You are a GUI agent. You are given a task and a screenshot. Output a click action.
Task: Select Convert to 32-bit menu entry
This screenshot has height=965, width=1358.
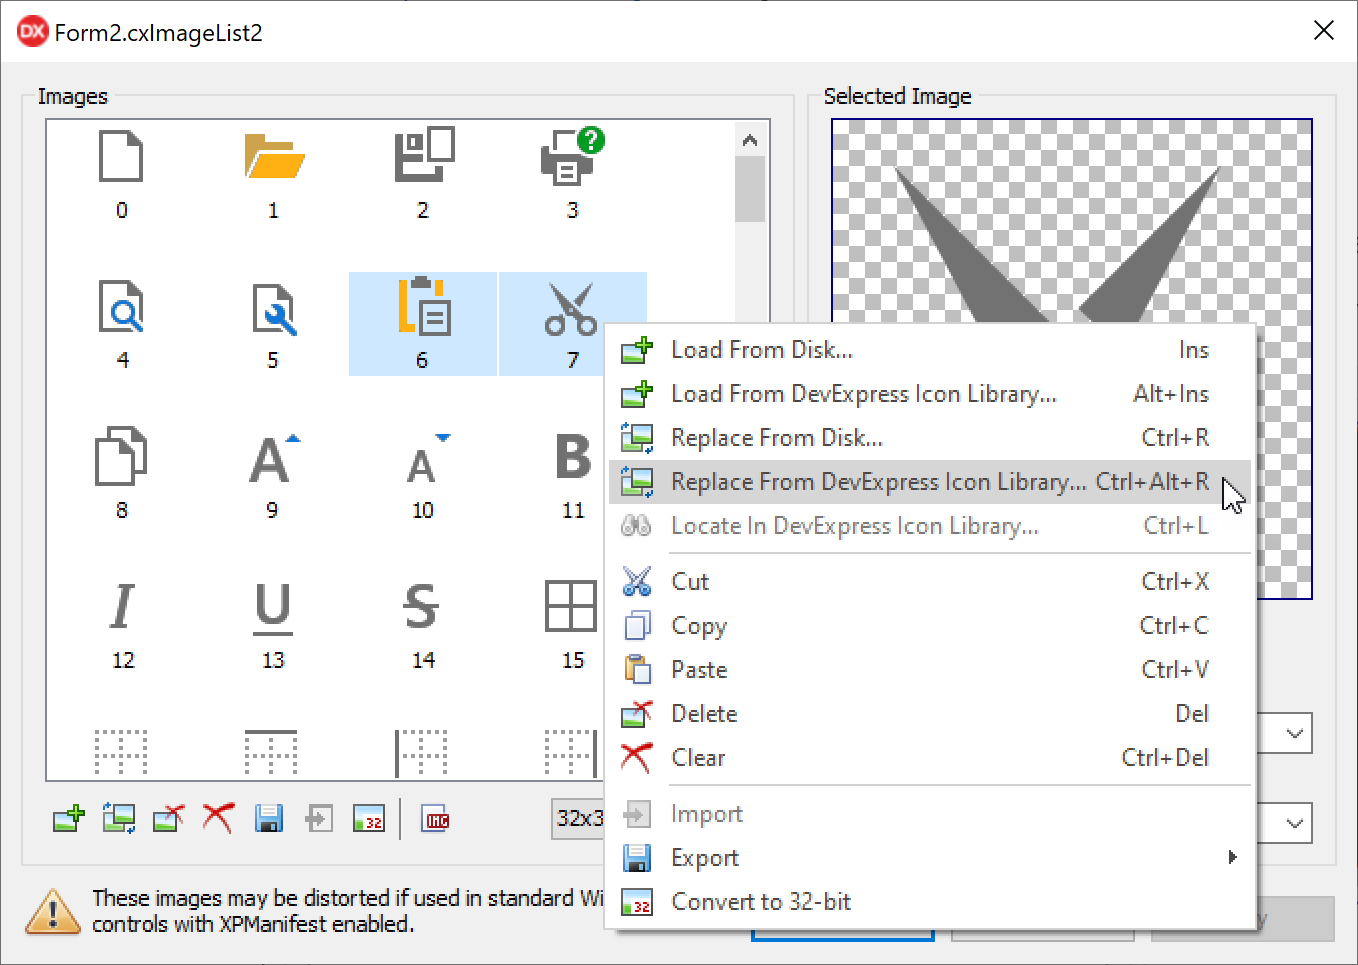[x=760, y=902]
